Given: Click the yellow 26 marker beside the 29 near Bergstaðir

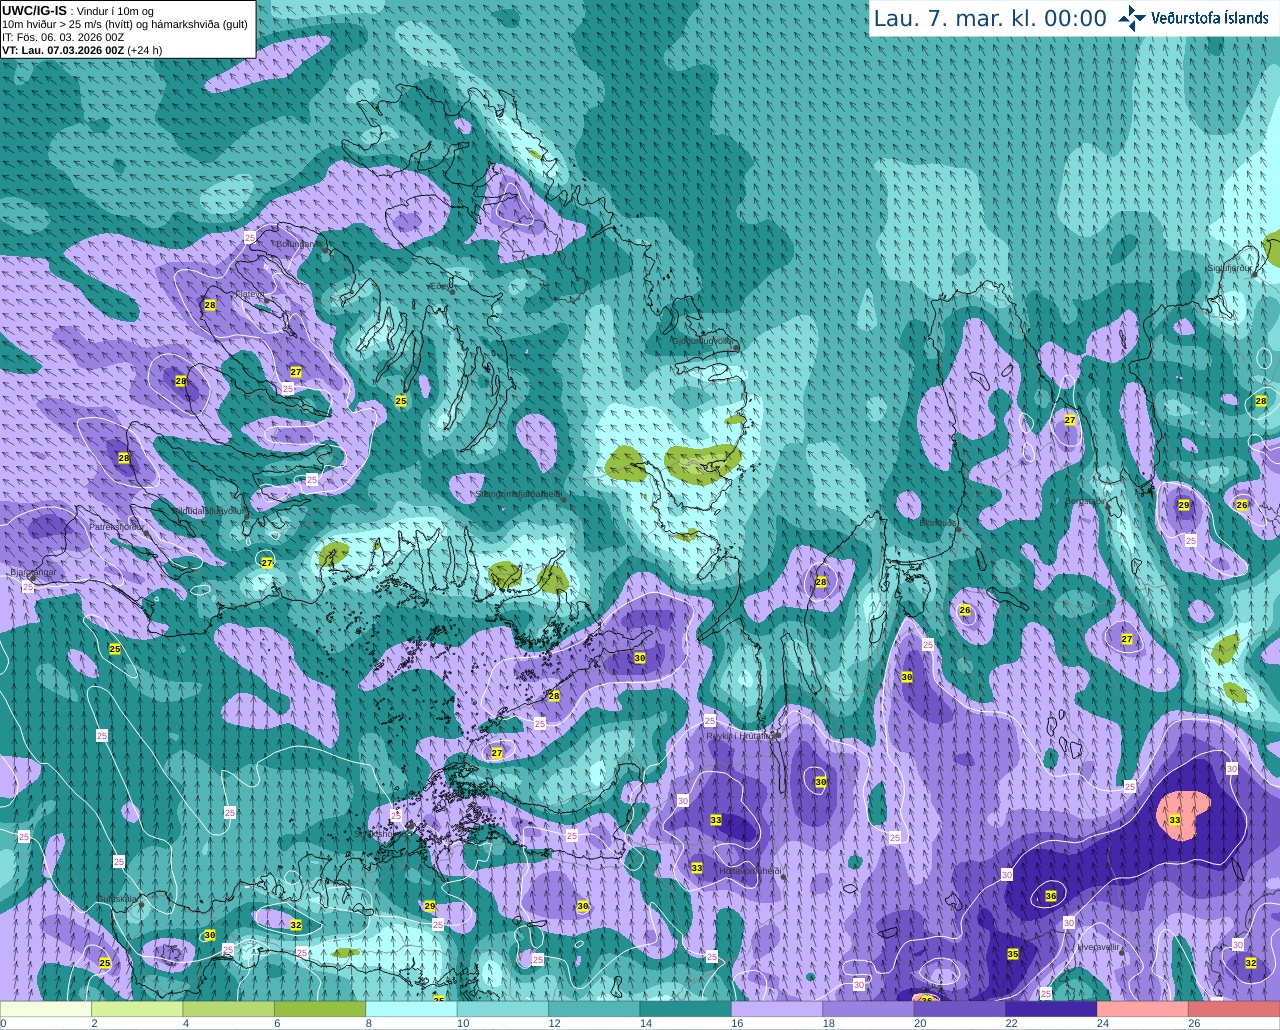Looking at the screenshot, I should 1242,505.
